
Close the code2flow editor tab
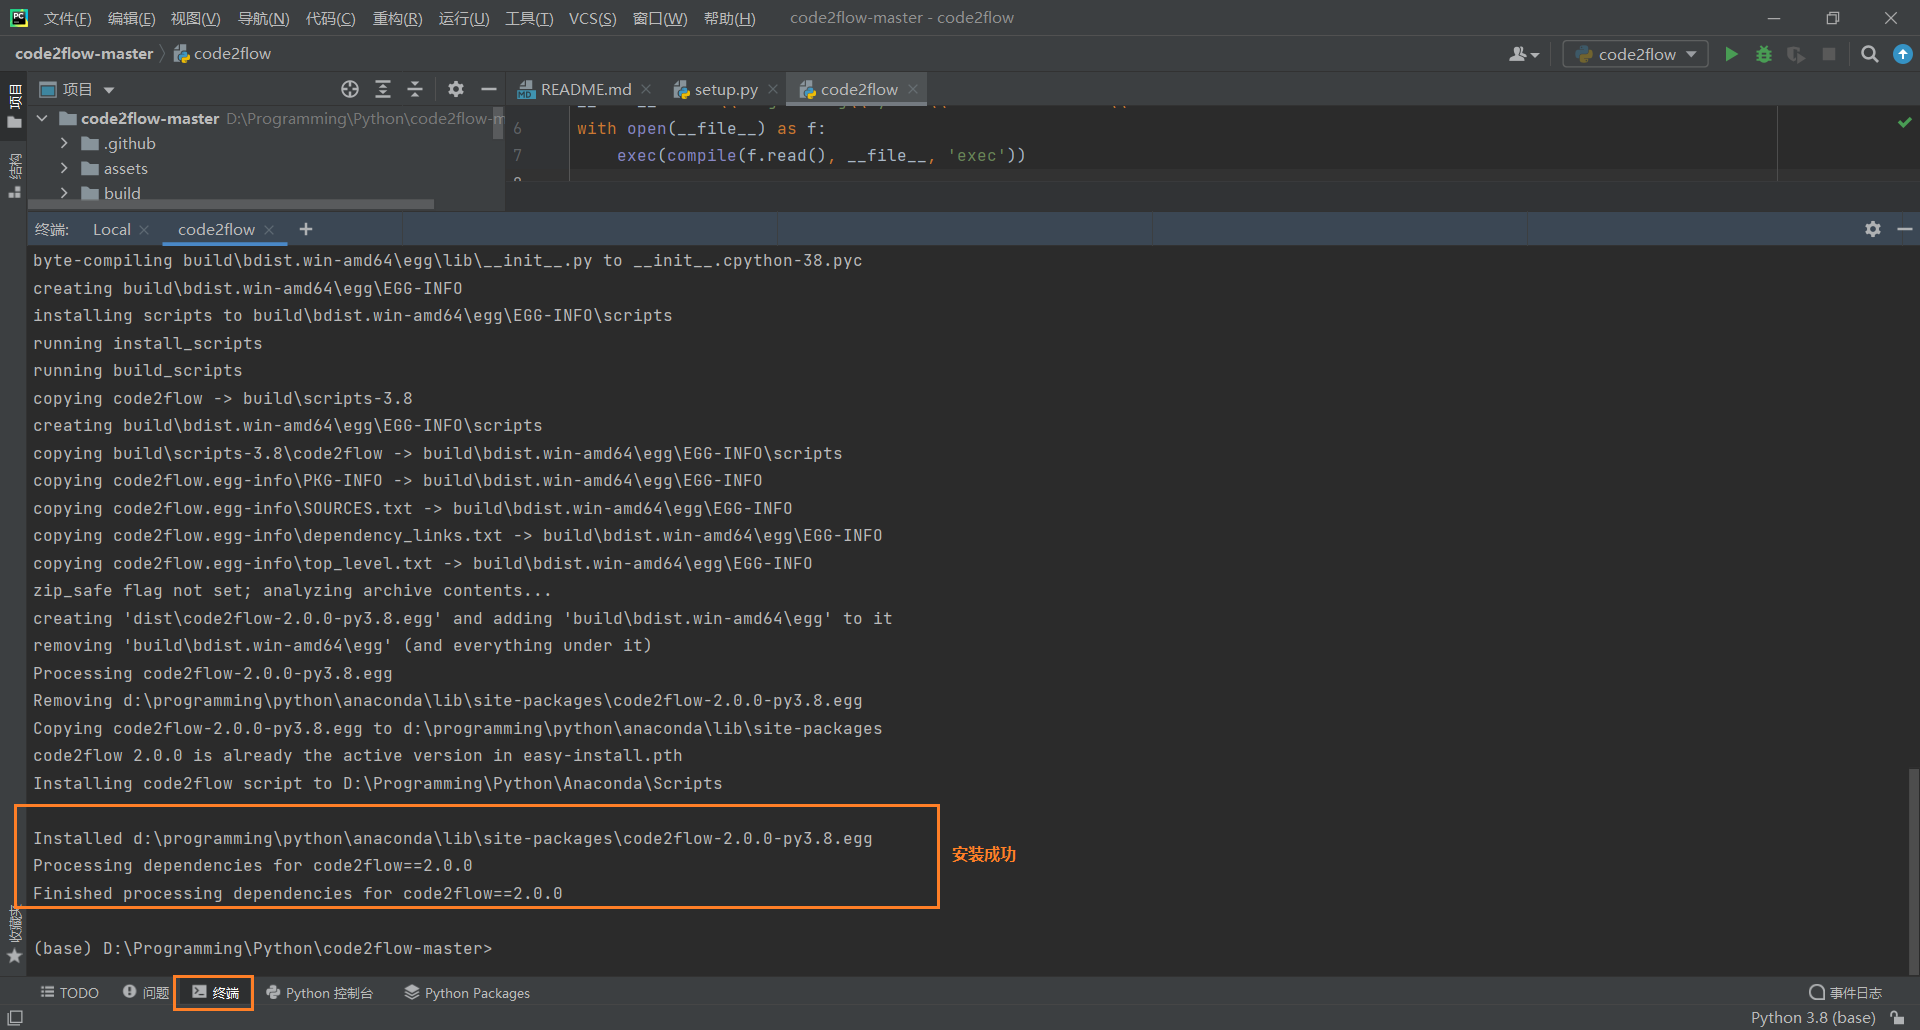pos(912,89)
